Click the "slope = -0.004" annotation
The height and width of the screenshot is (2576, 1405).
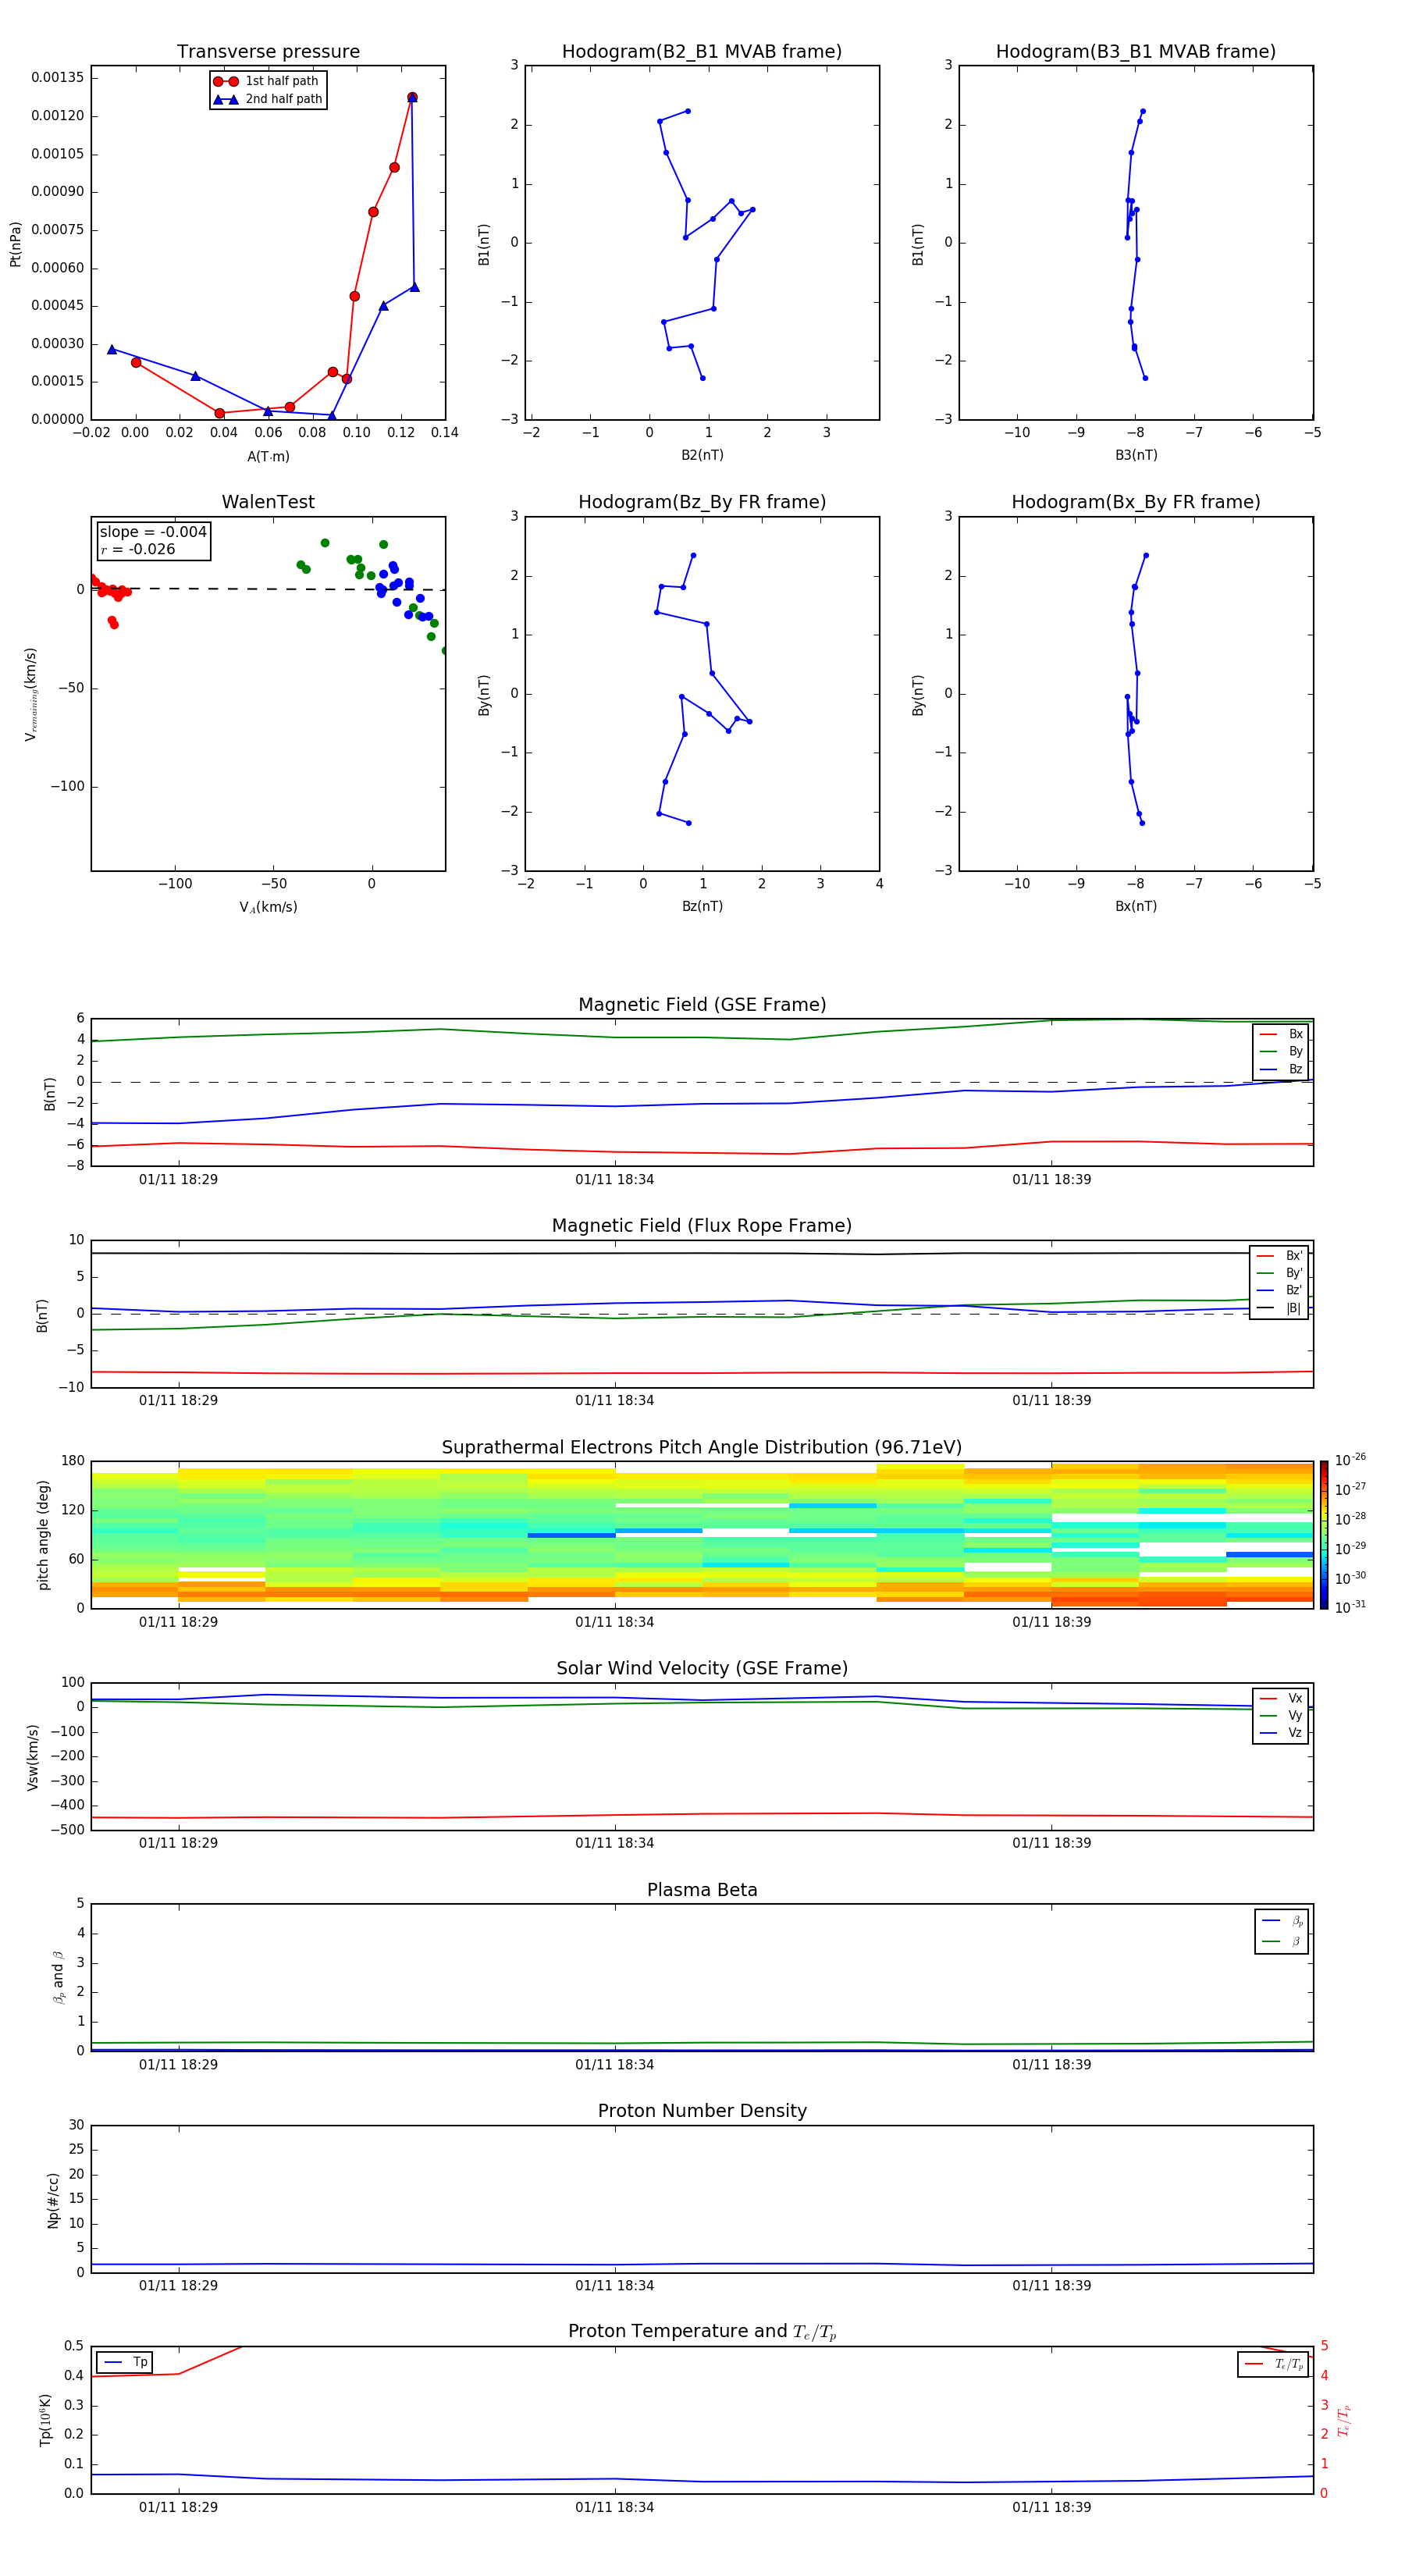(153, 532)
